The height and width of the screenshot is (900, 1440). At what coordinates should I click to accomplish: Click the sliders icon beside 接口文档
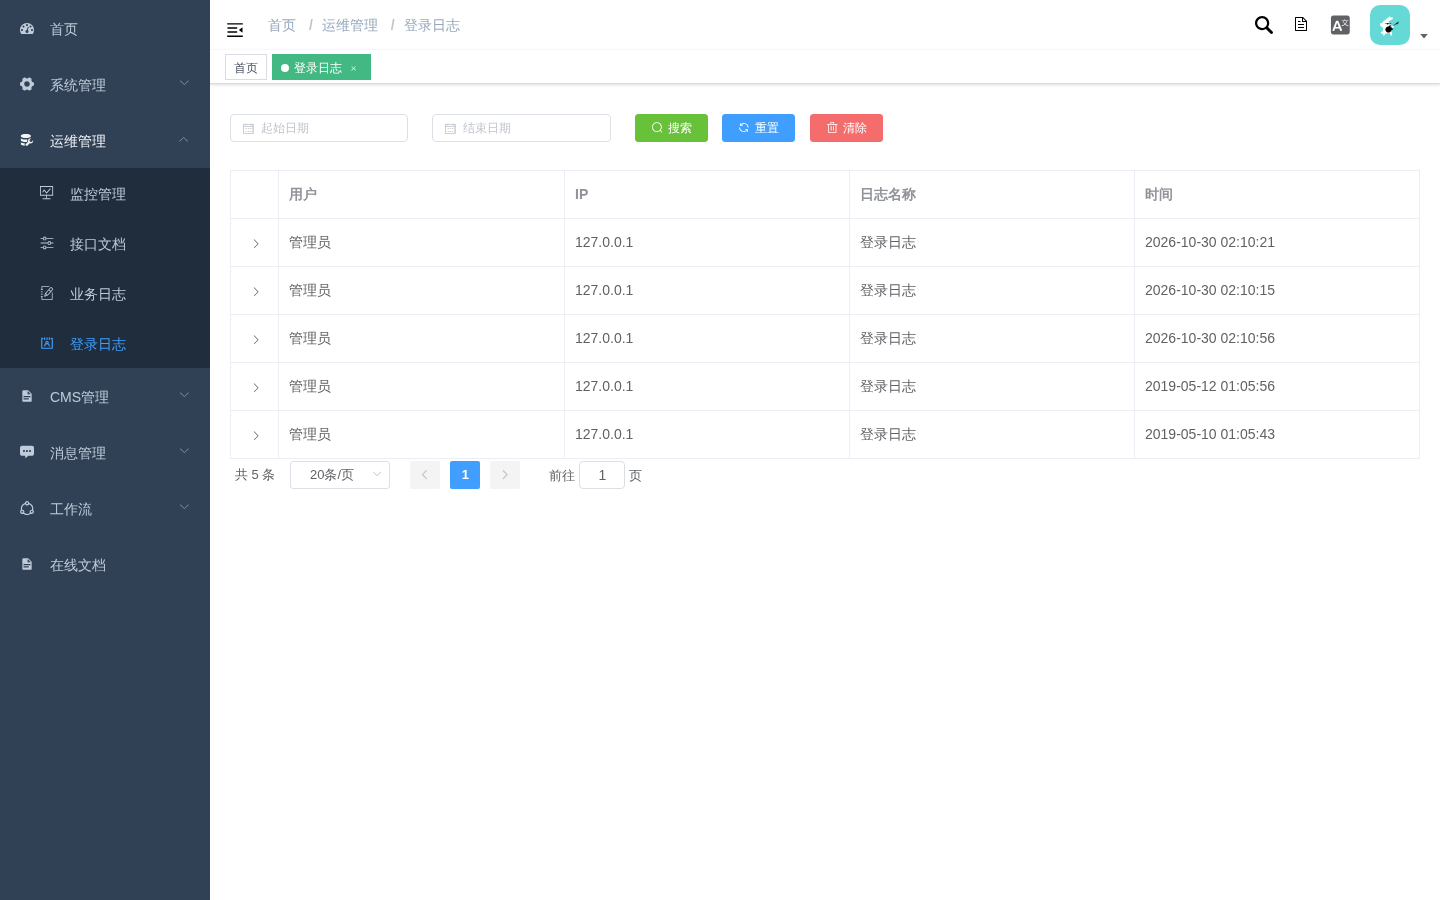[x=47, y=243]
